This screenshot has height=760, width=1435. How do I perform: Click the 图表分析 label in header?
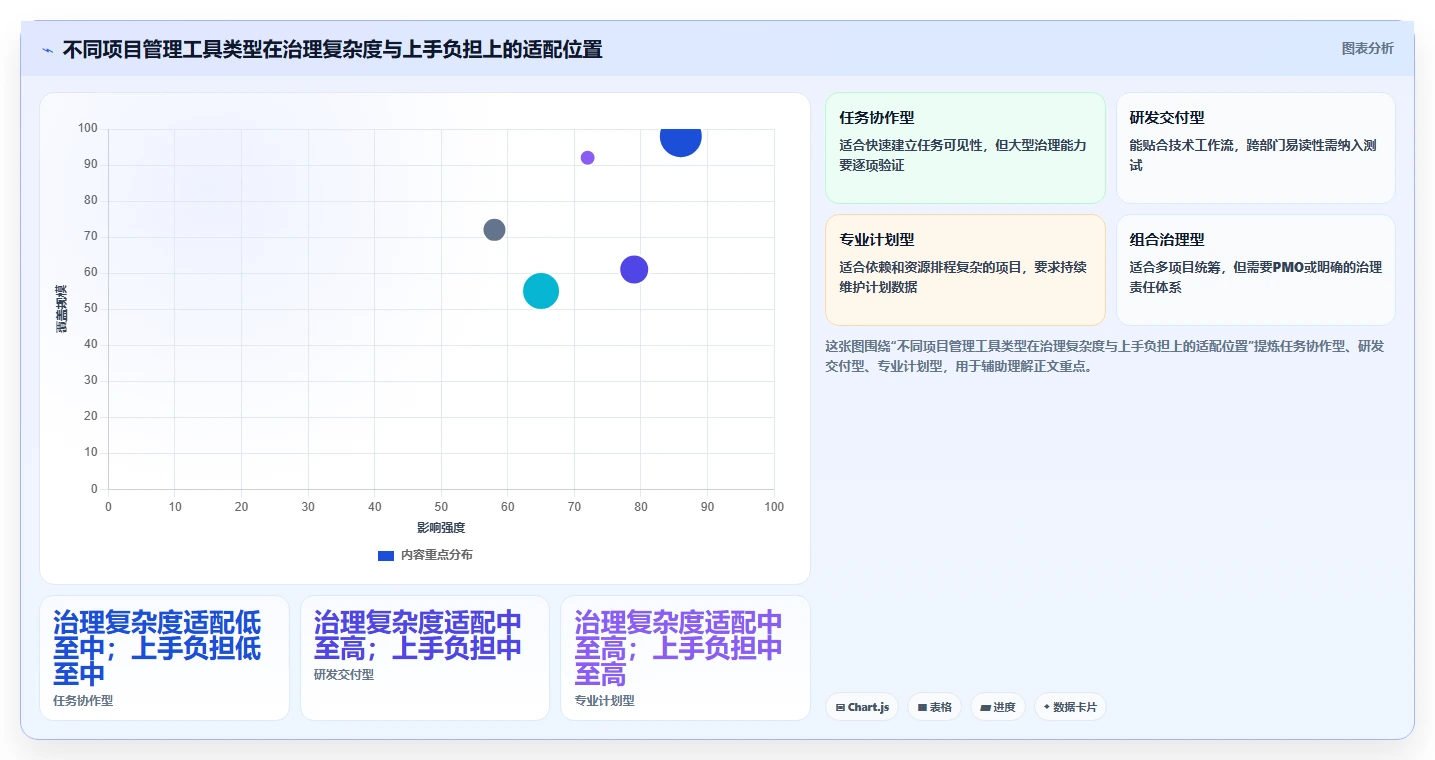pos(1367,48)
